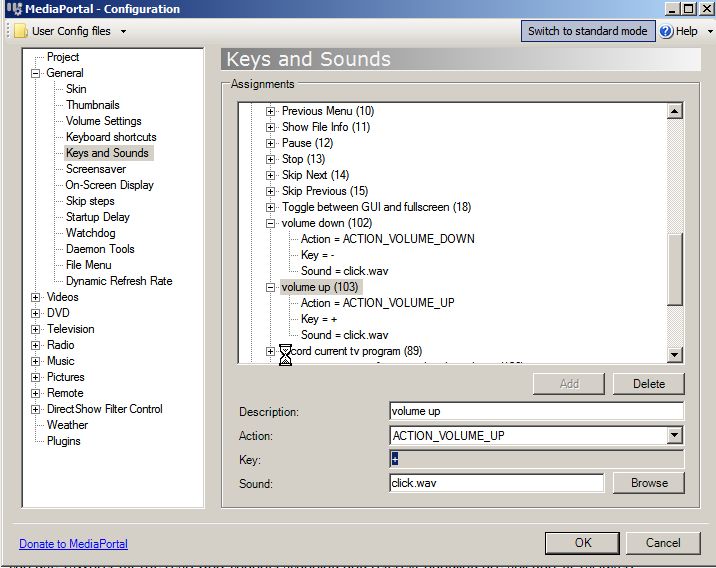Confirm settings with the OK button
Image resolution: width=716 pixels, height=568 pixels.
click(x=582, y=543)
